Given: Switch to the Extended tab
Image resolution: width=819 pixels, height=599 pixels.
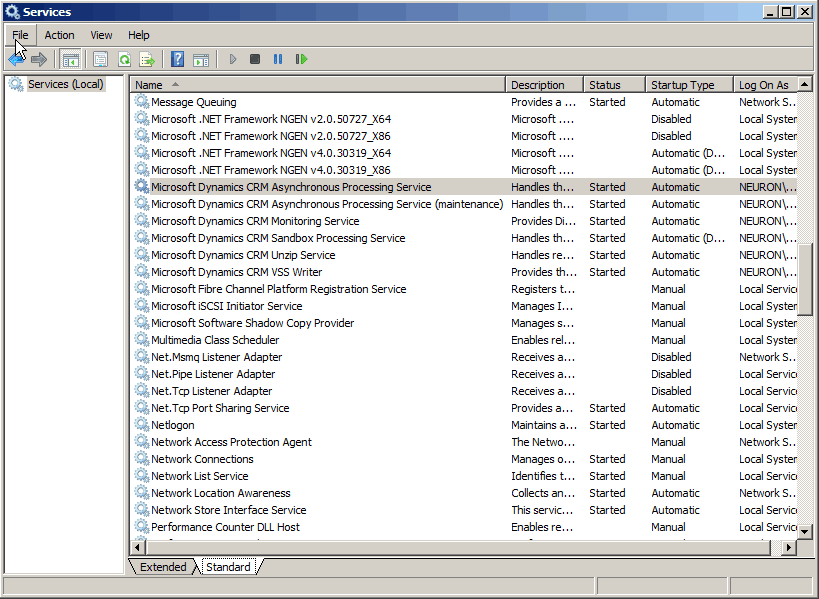Looking at the screenshot, I should (163, 567).
